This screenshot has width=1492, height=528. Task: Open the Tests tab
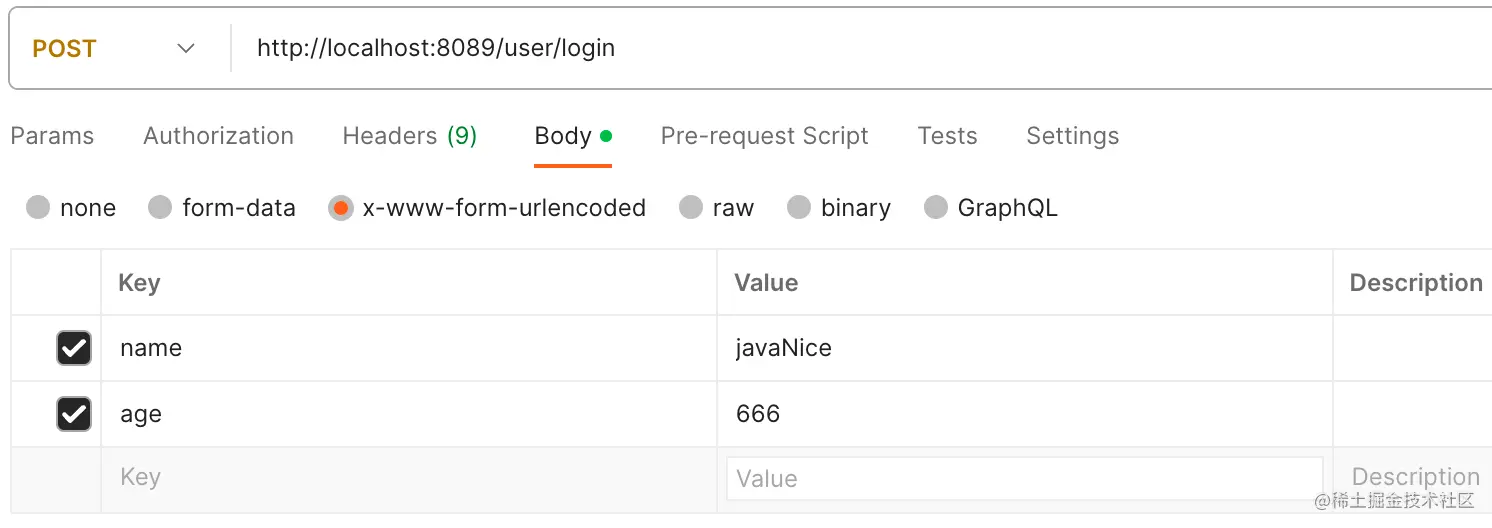click(x=947, y=136)
